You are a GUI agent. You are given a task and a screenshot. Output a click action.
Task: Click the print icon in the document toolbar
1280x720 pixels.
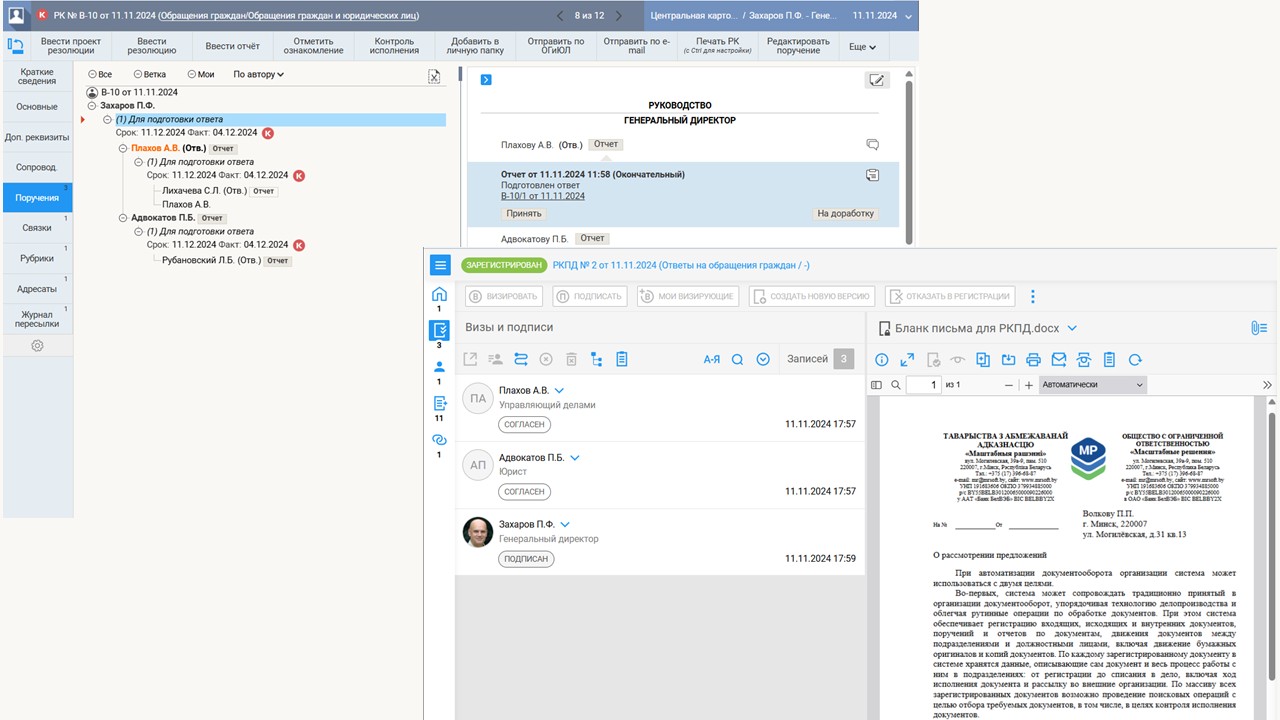(x=1033, y=360)
